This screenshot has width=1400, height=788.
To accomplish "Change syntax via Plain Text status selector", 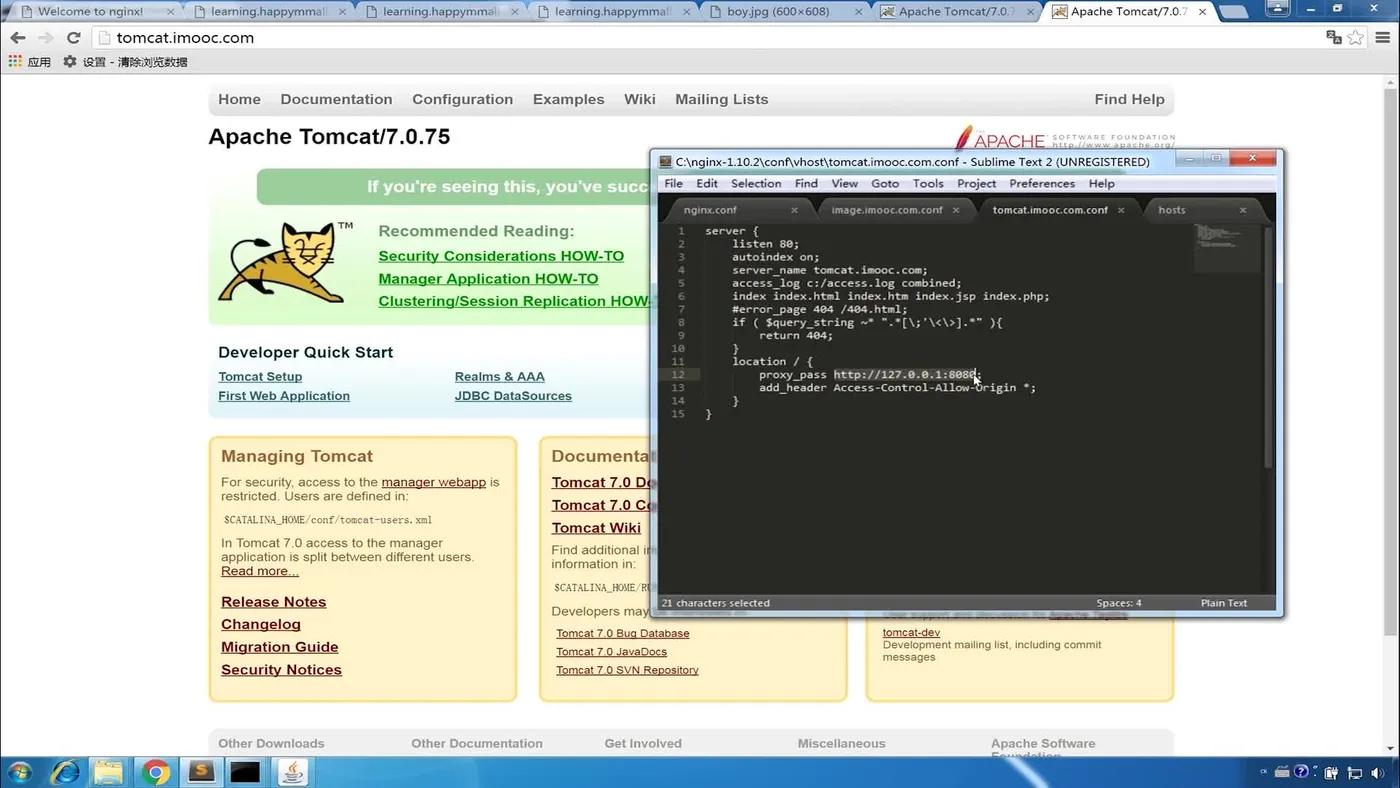I will pyautogui.click(x=1224, y=603).
